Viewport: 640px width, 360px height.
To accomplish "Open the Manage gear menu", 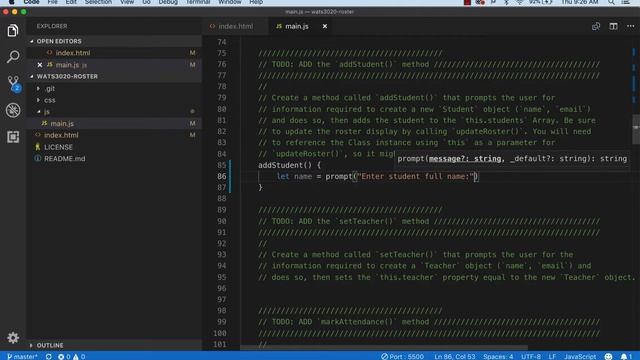I will (x=13, y=338).
